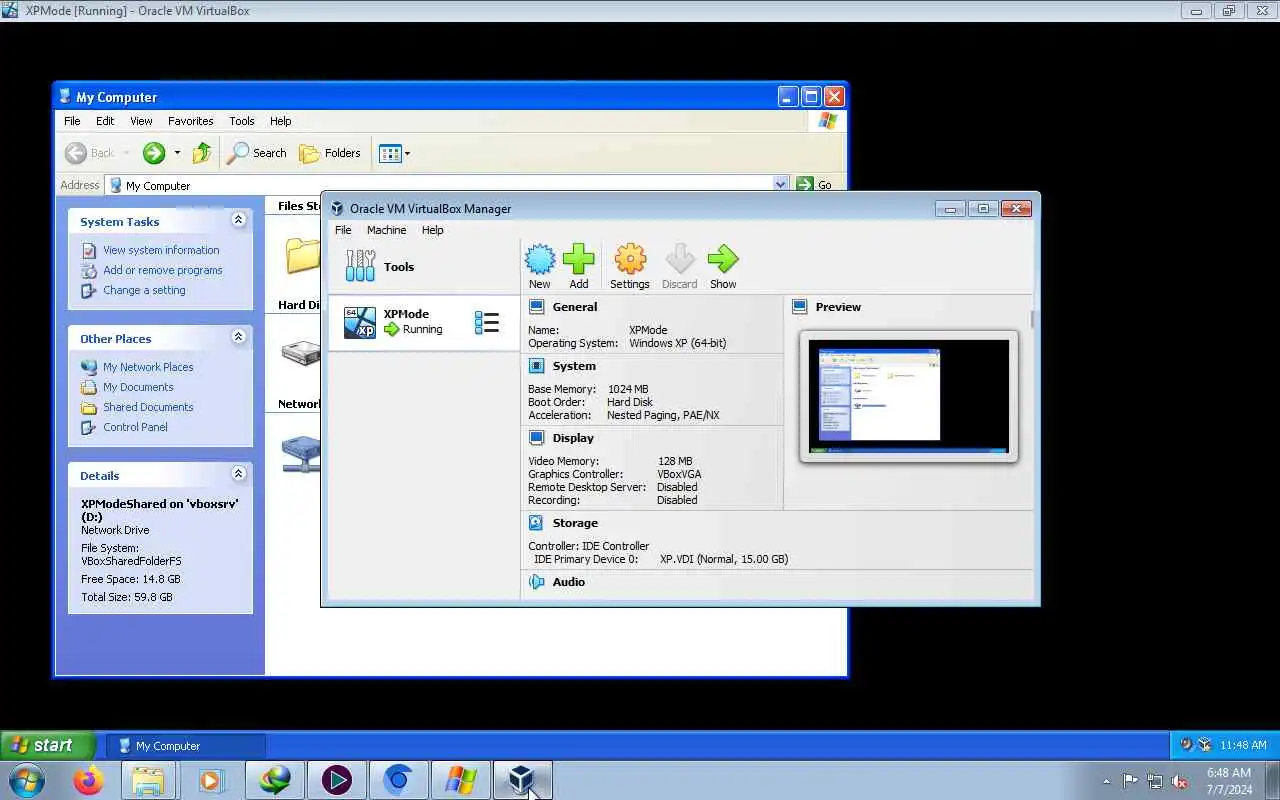1280x800 pixels.
Task: Click My Computer taskbar button in XP
Action: click(x=186, y=746)
